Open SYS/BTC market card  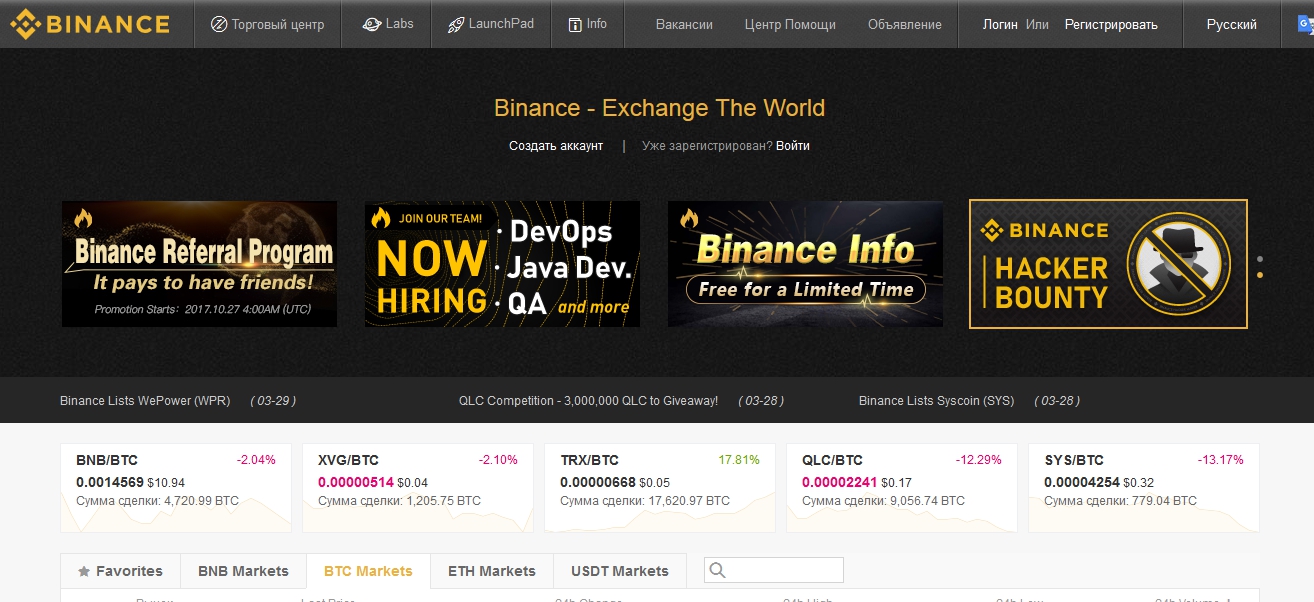(1144, 488)
